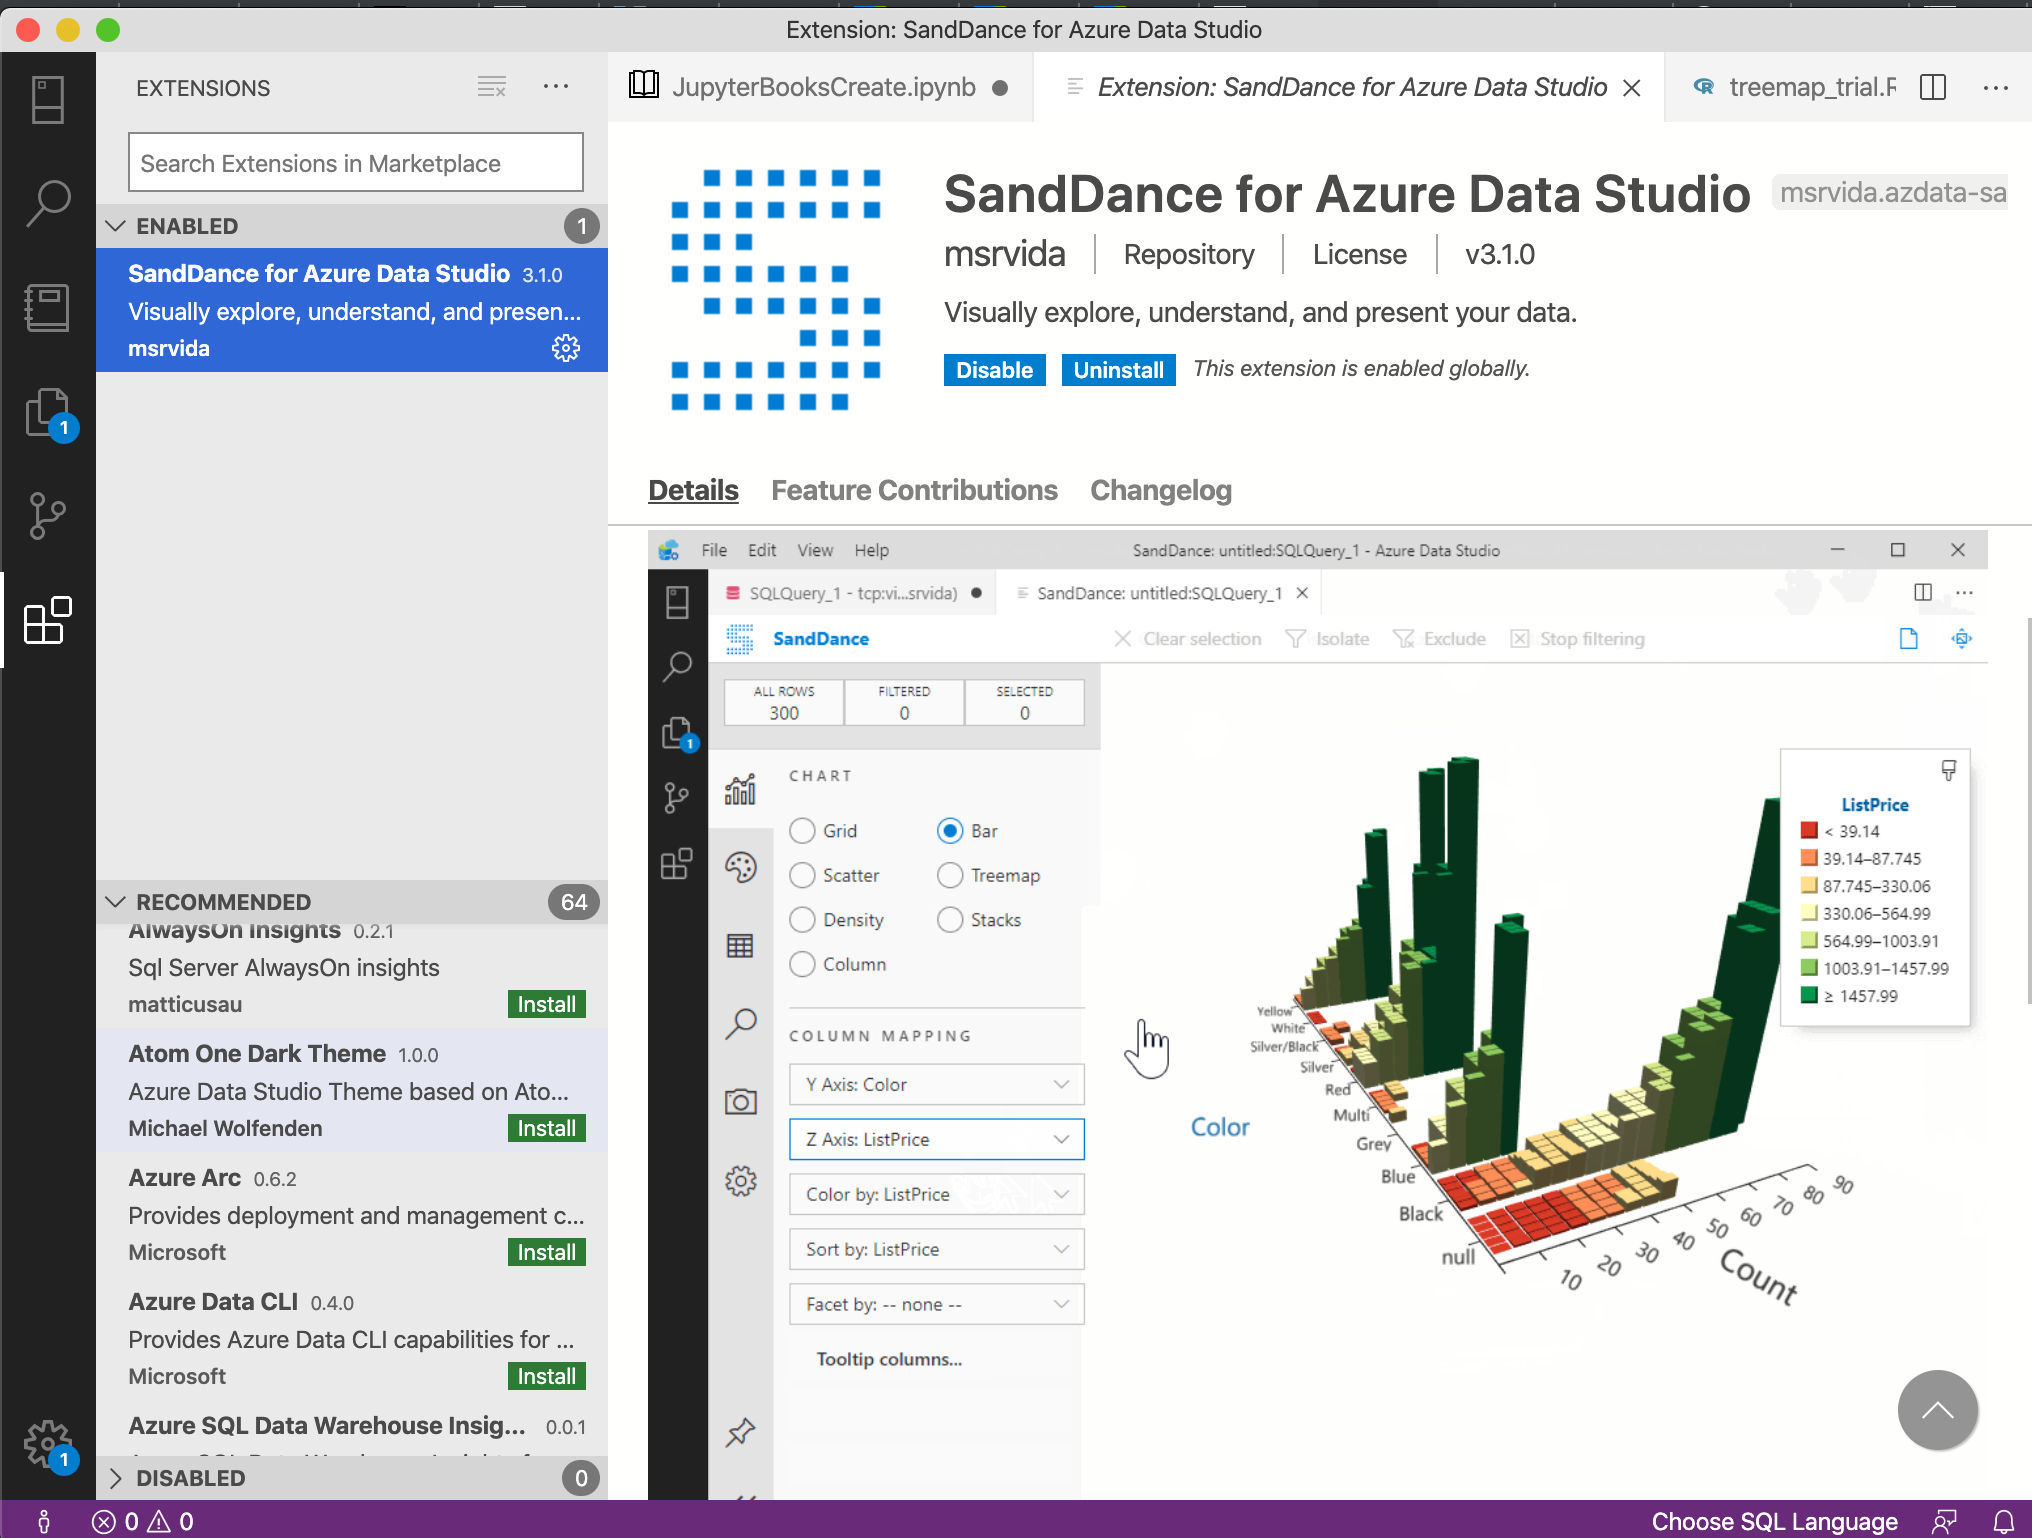The image size is (2032, 1538).
Task: Close the SandDance extension tab
Action: pos(1632,88)
